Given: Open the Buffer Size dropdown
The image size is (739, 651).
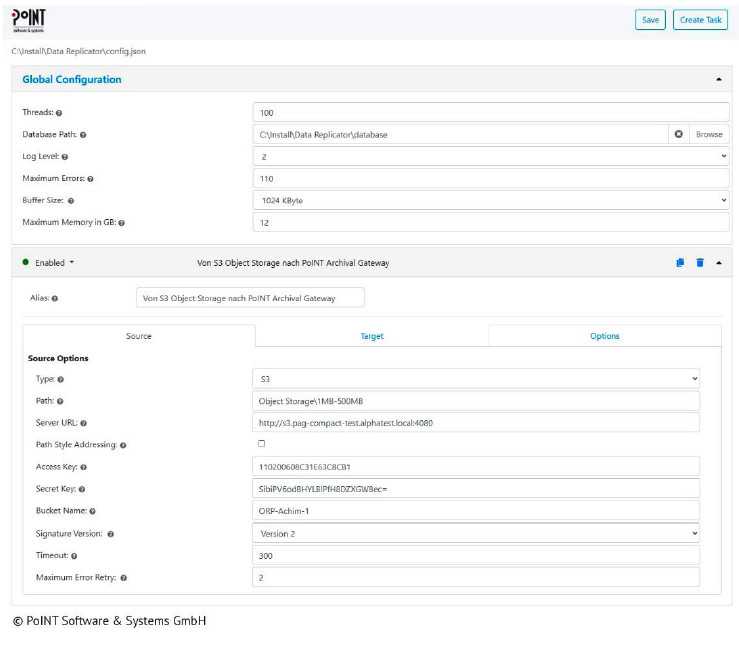Looking at the screenshot, I should [491, 200].
